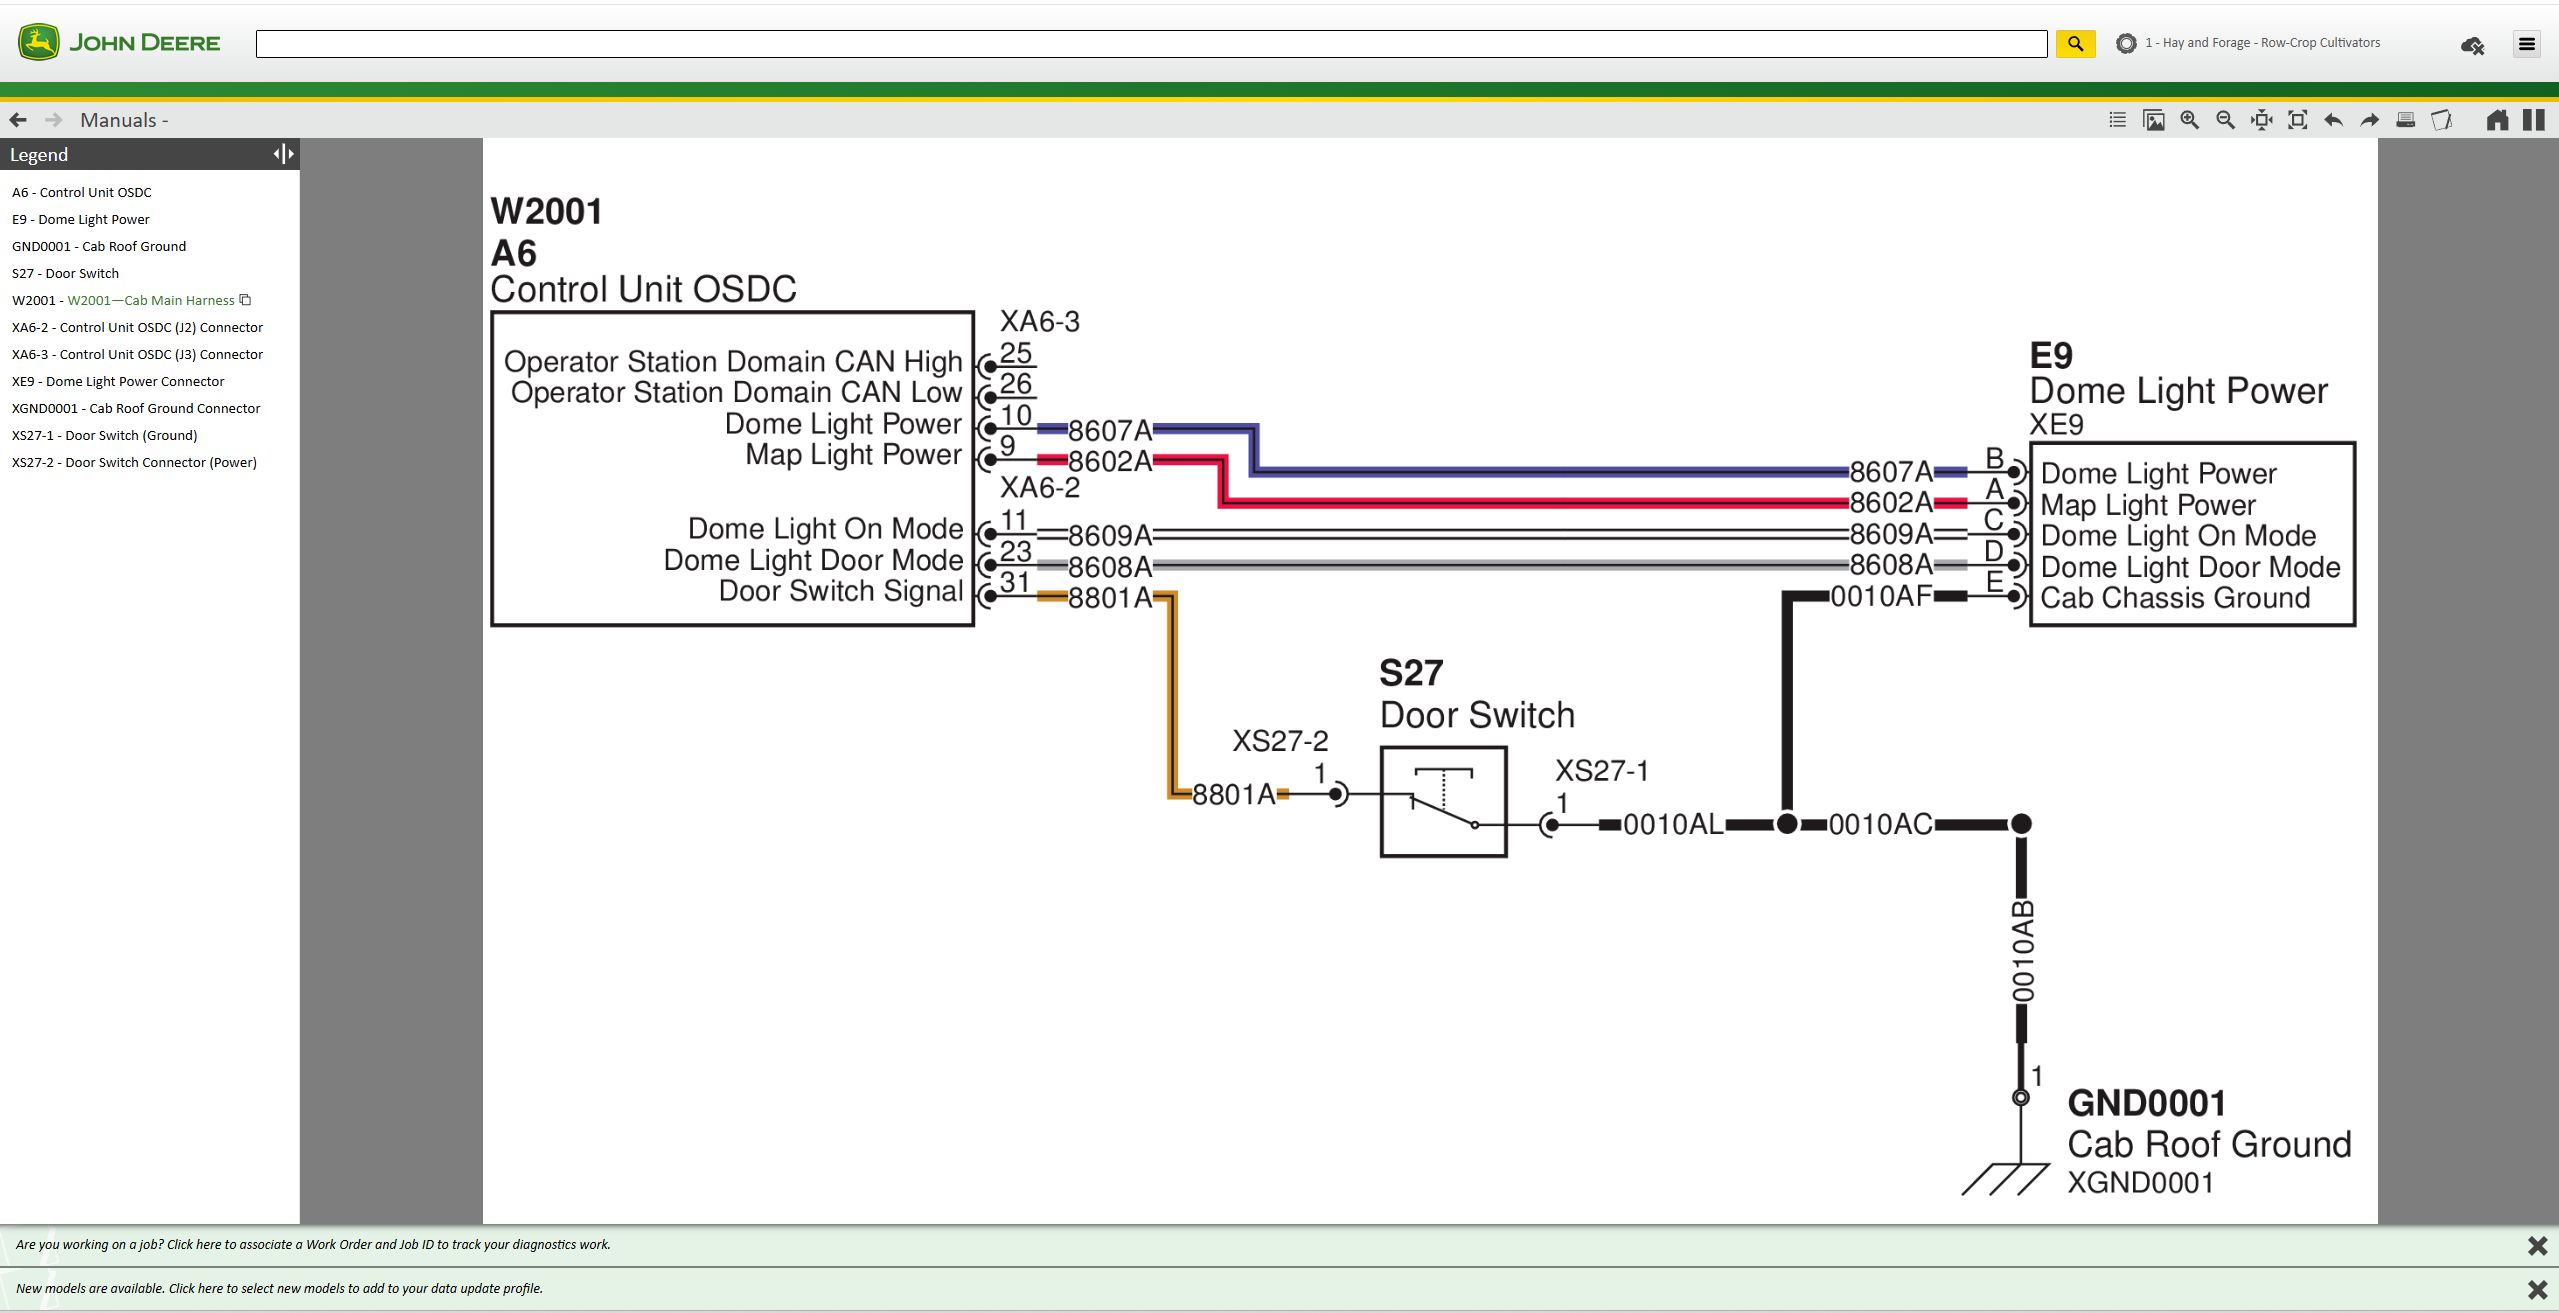Click the pause updates icon

(2534, 119)
